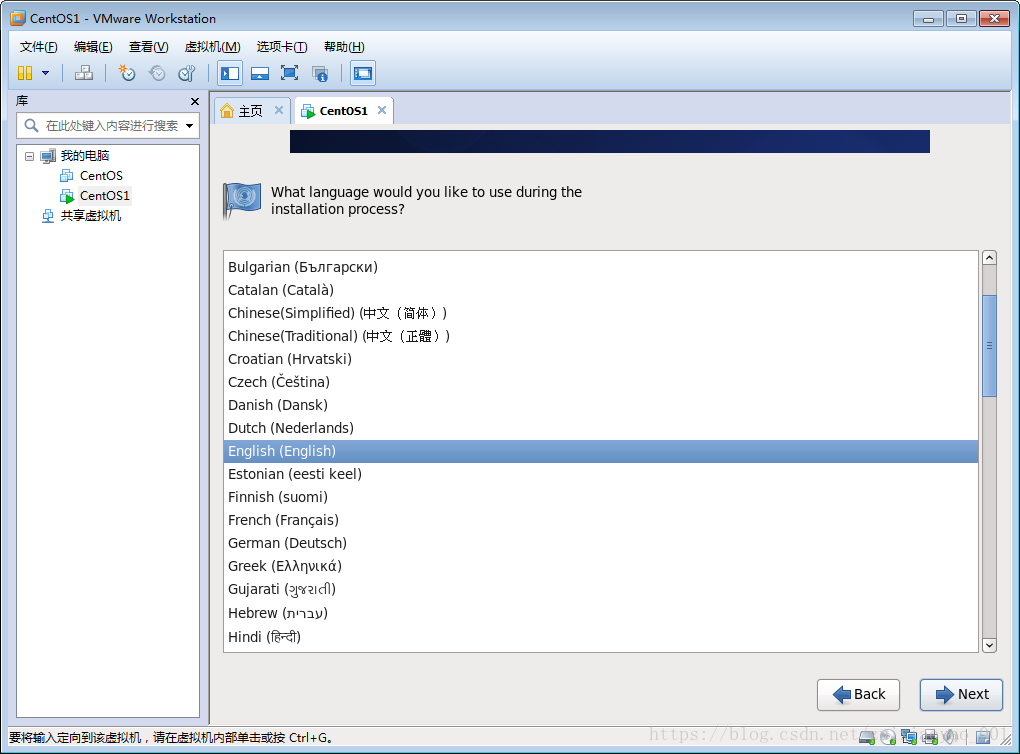Select the CentOS1 virtual machine in tree

tap(105, 196)
